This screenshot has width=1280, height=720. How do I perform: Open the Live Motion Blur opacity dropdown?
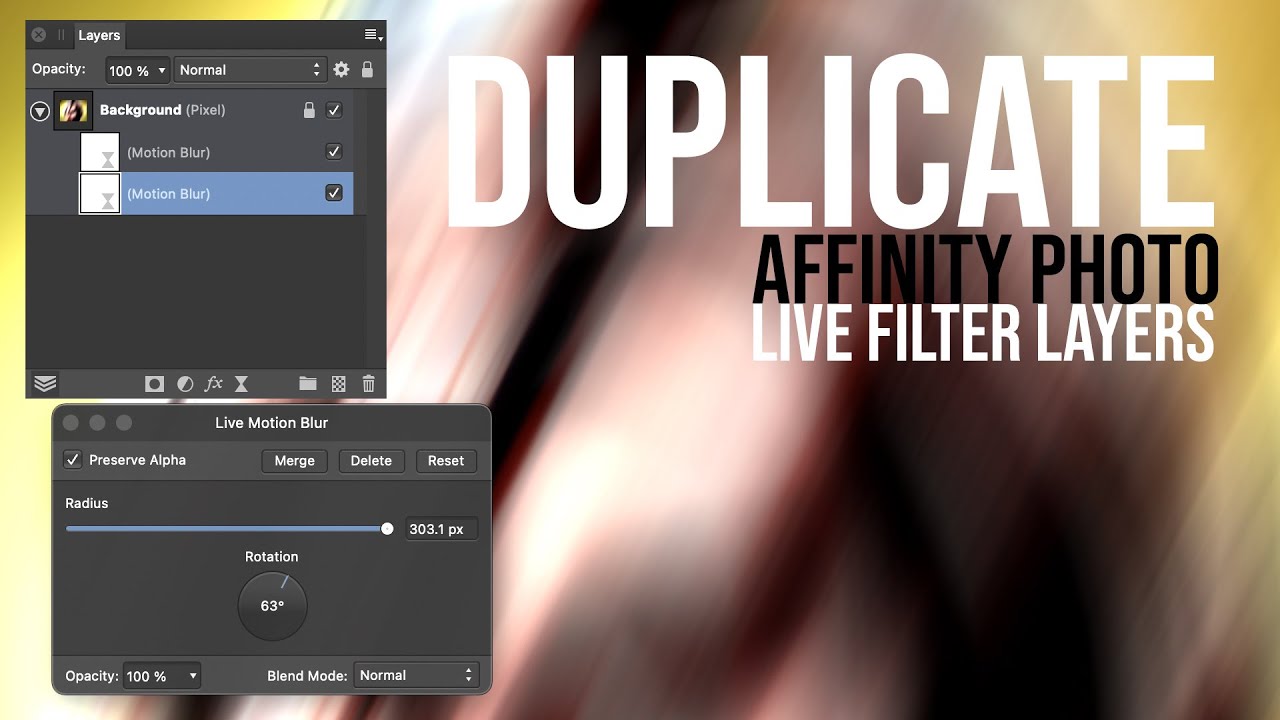tap(161, 676)
